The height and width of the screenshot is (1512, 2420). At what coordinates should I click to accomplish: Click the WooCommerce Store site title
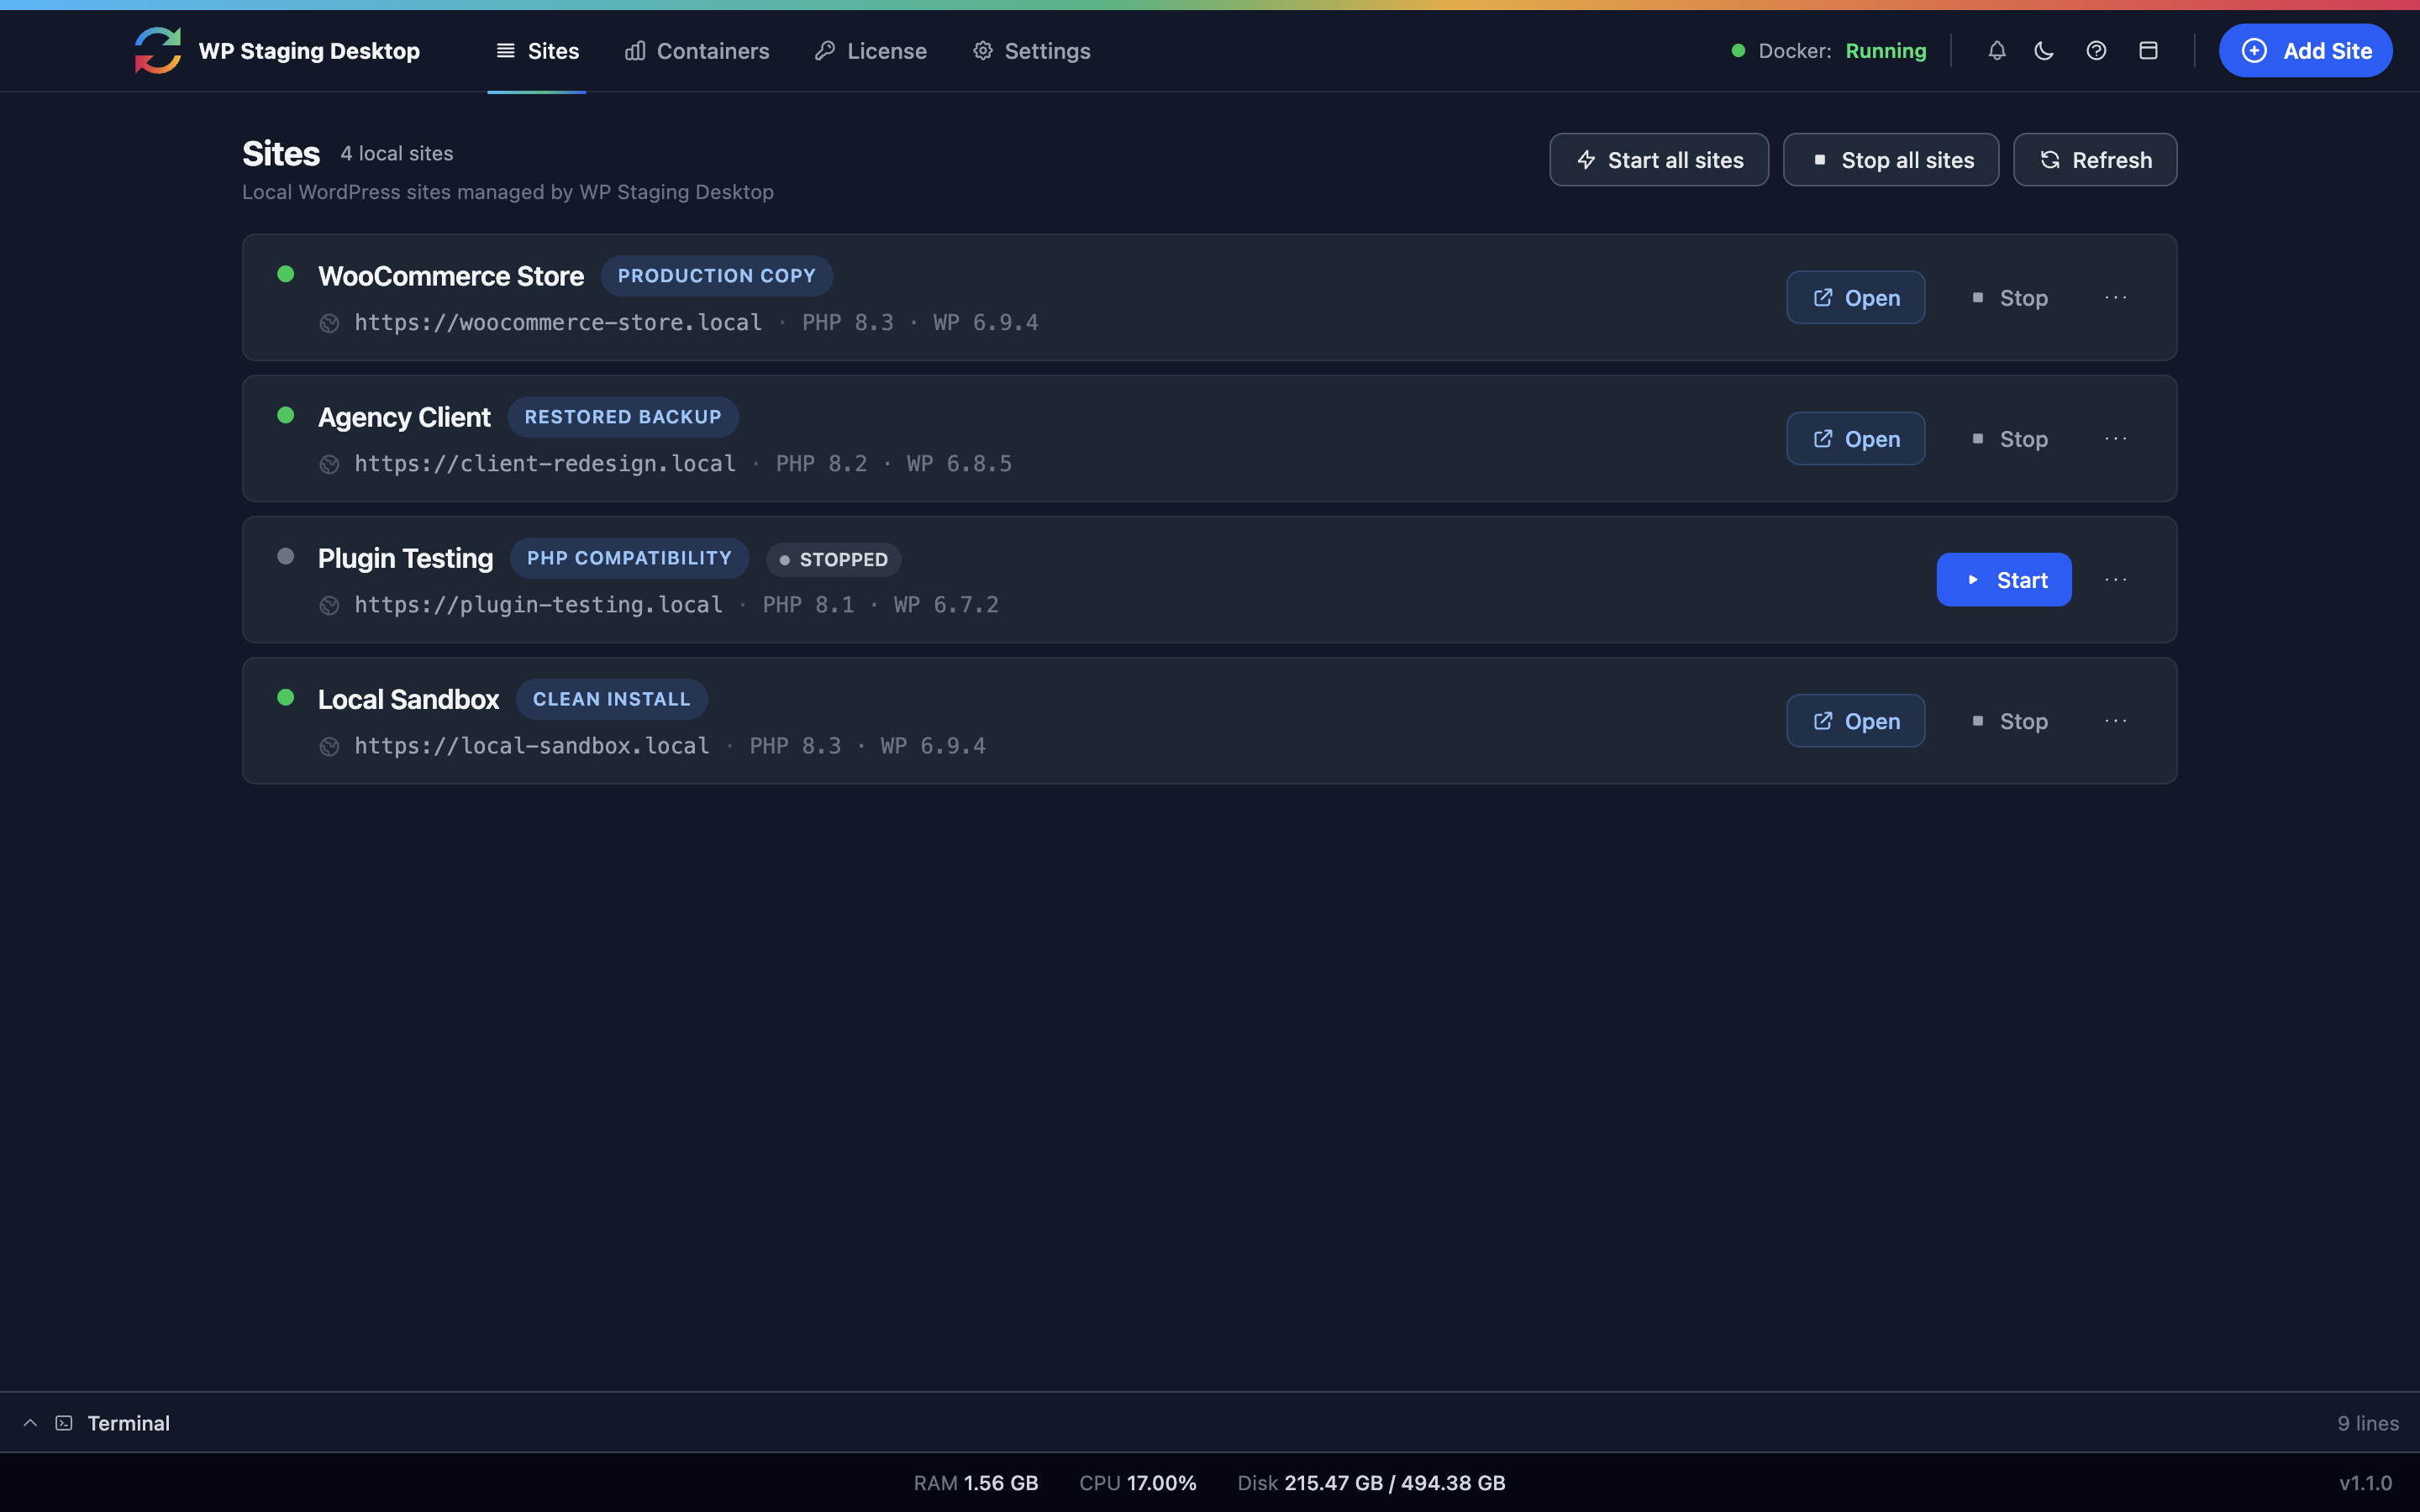451,276
